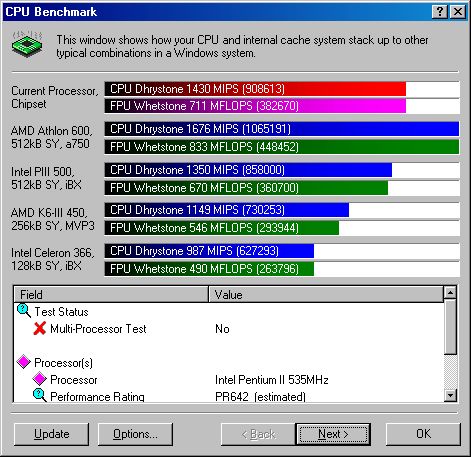
Task: Click the list scroll down arrow
Action: pyautogui.click(x=450, y=395)
